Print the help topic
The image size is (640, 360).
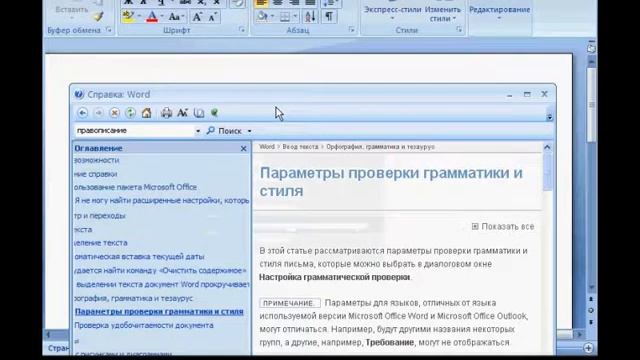click(166, 113)
